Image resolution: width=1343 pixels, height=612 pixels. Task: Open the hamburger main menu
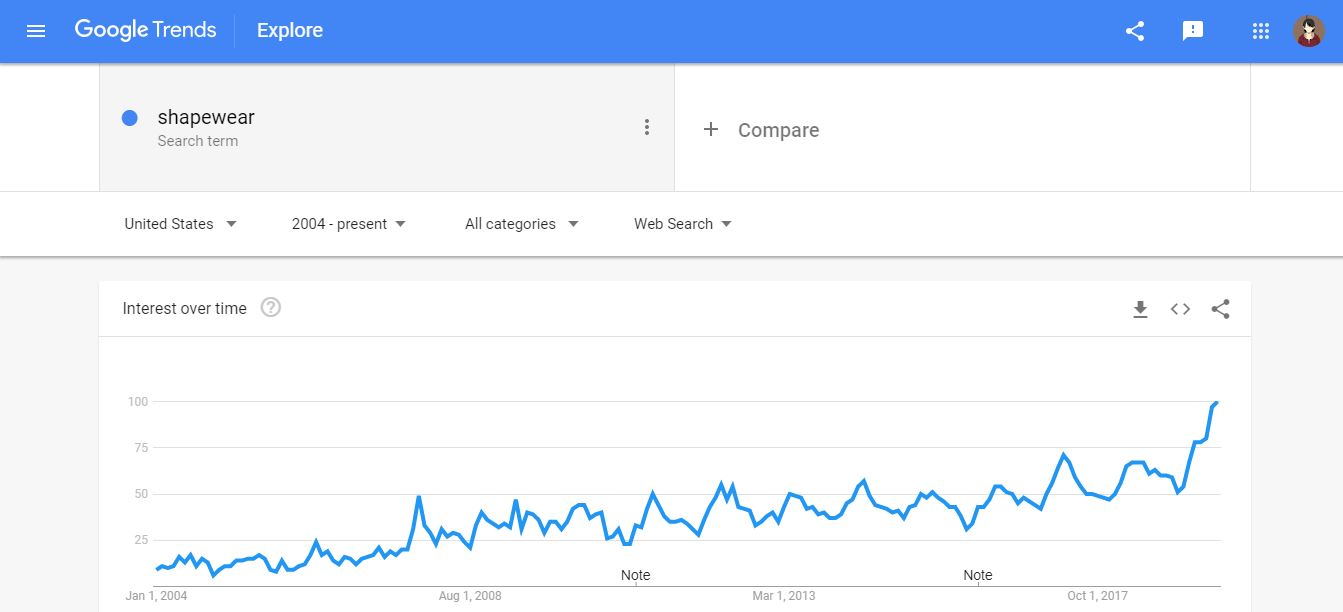(36, 31)
